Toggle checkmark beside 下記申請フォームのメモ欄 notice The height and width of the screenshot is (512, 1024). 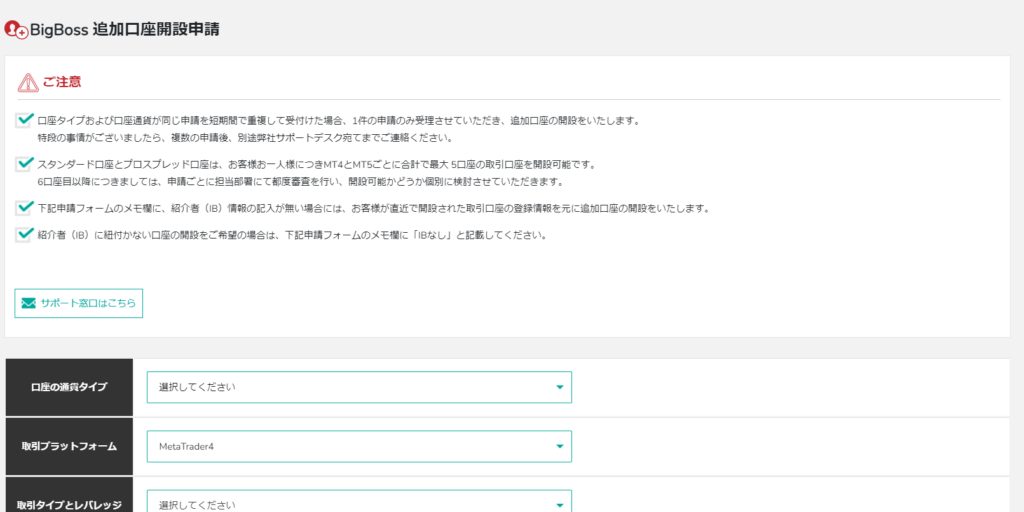tap(25, 208)
